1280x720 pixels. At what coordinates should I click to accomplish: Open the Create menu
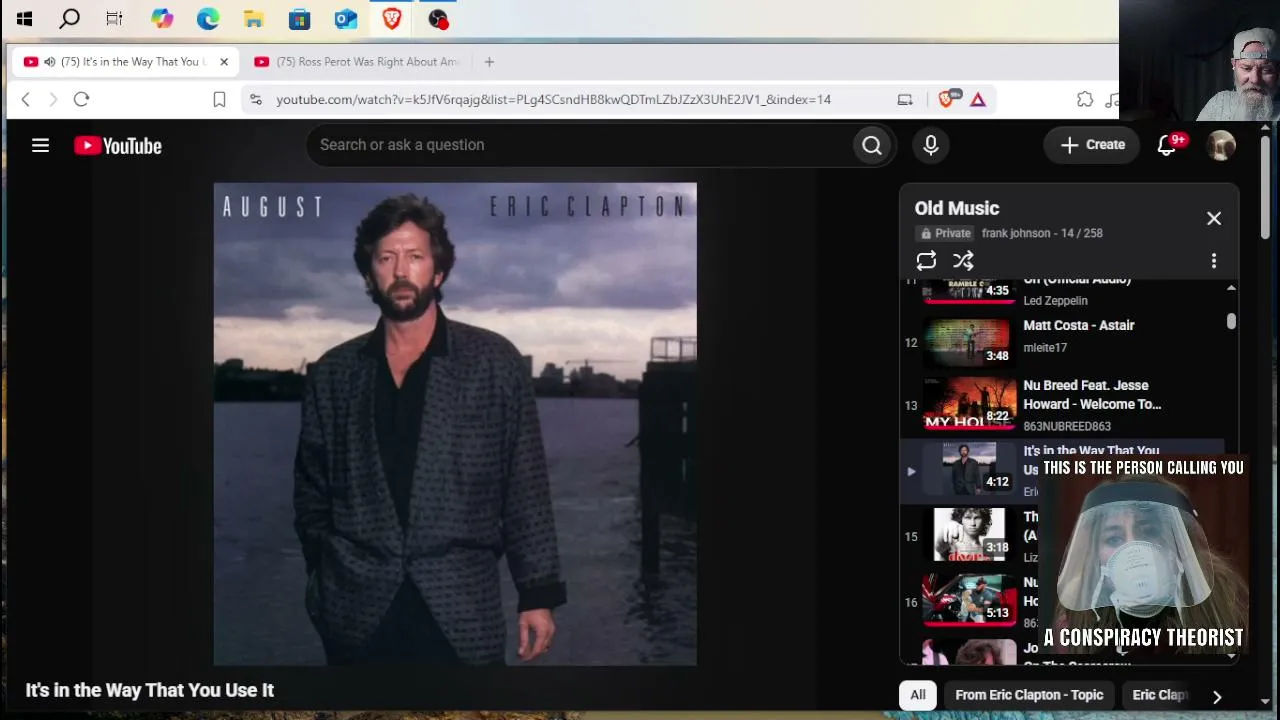[1092, 145]
